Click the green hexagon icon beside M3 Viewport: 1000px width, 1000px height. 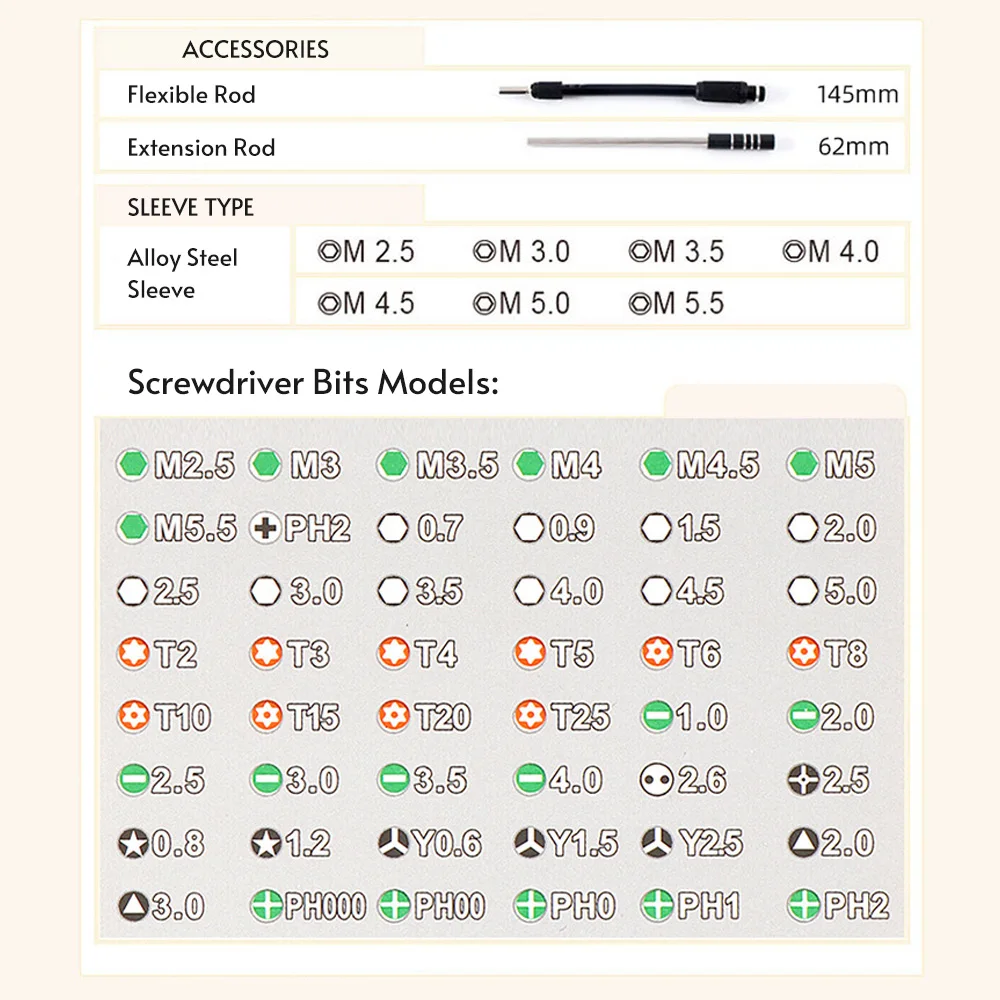(265, 464)
